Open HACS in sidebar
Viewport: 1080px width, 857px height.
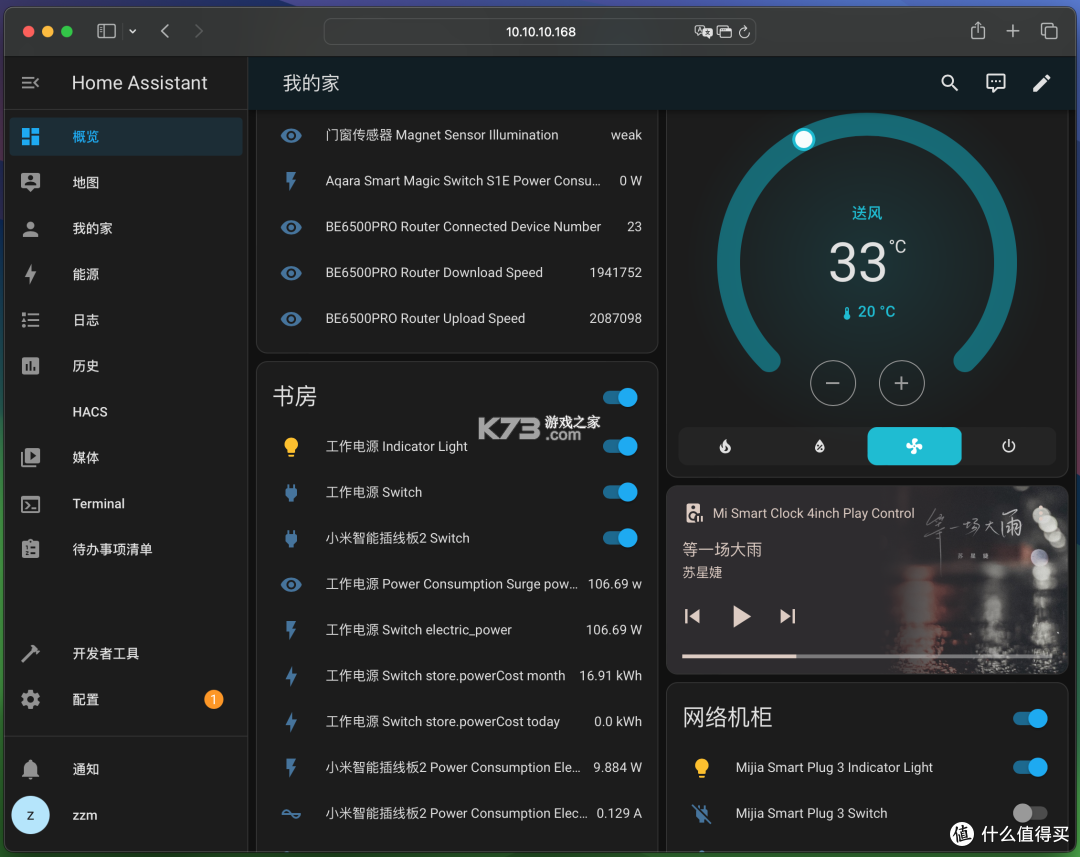tap(126, 412)
